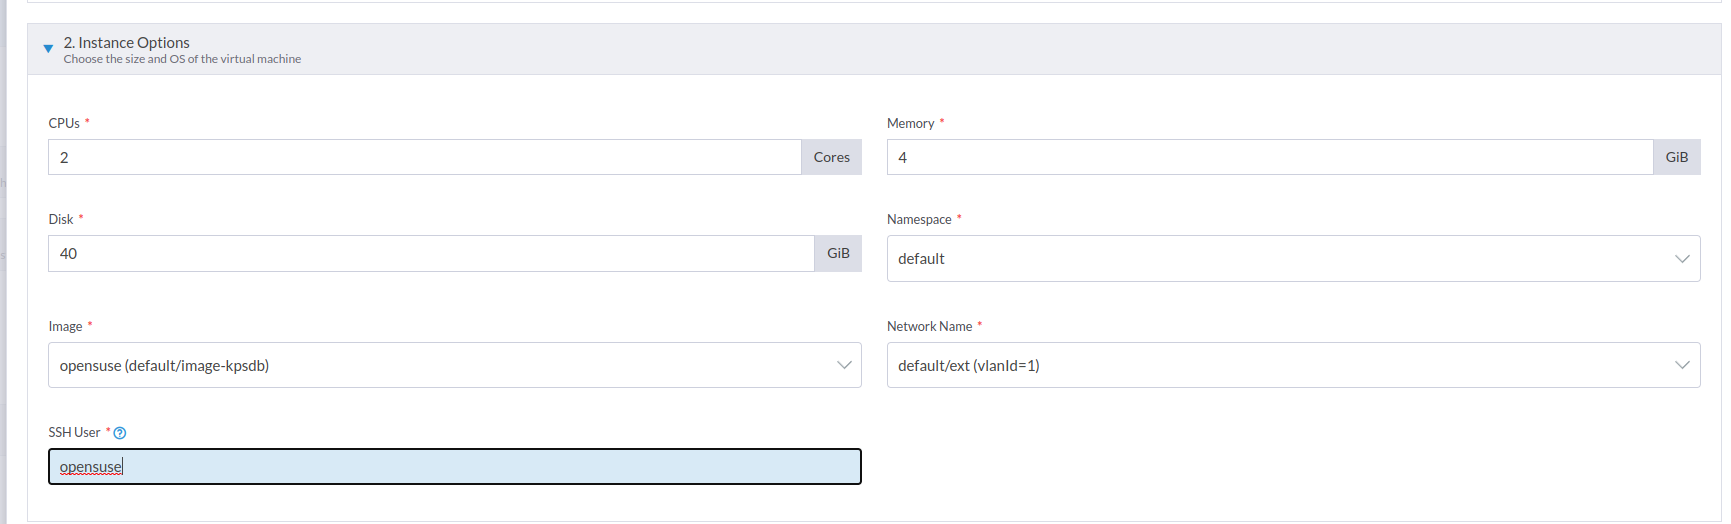Click the SSH User field label

point(74,432)
